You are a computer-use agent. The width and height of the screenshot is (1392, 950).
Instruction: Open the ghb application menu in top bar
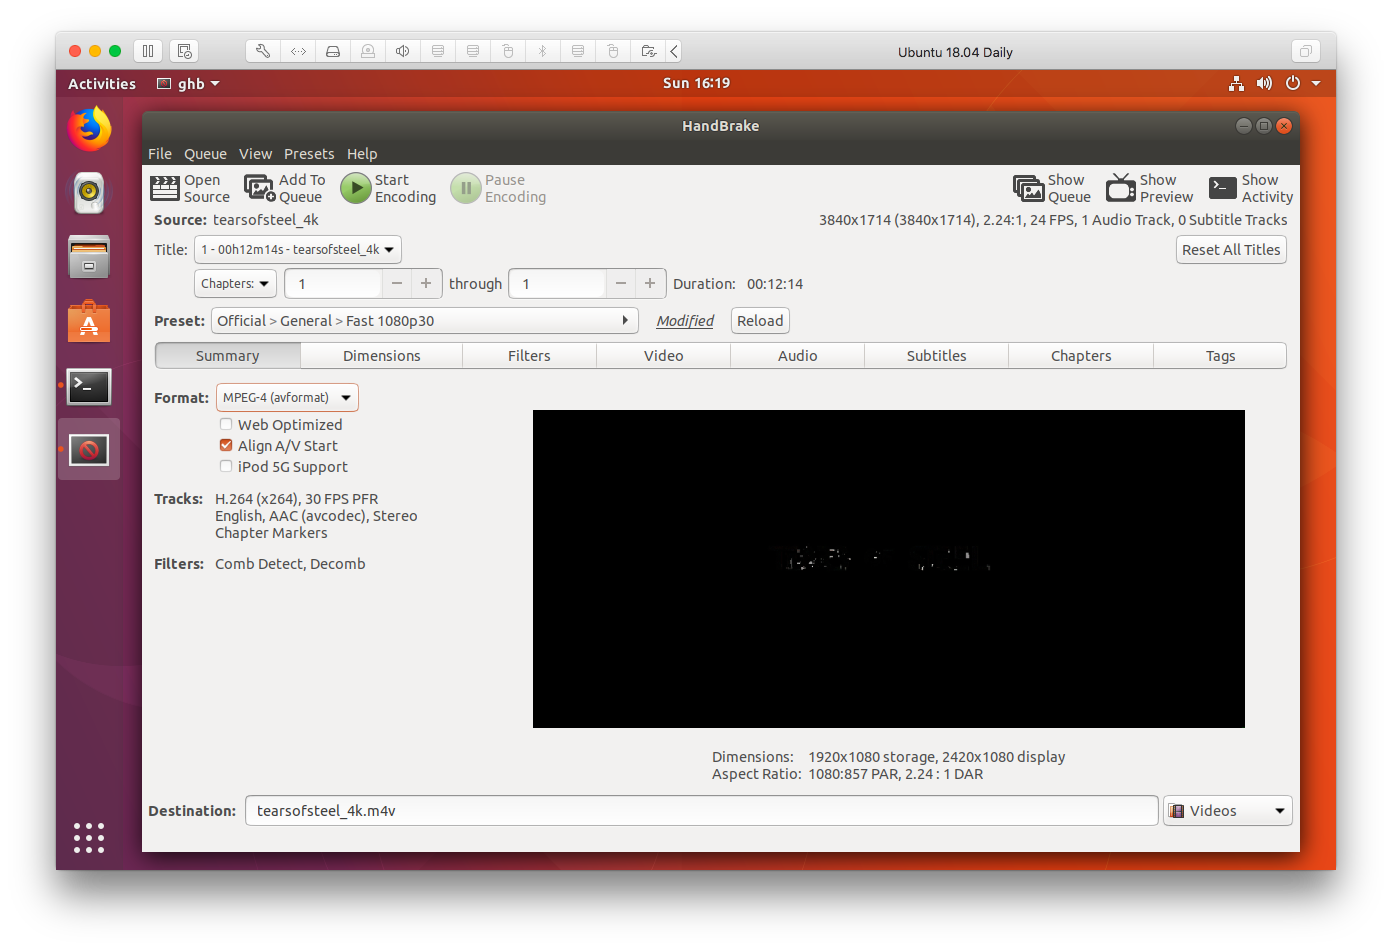click(188, 84)
